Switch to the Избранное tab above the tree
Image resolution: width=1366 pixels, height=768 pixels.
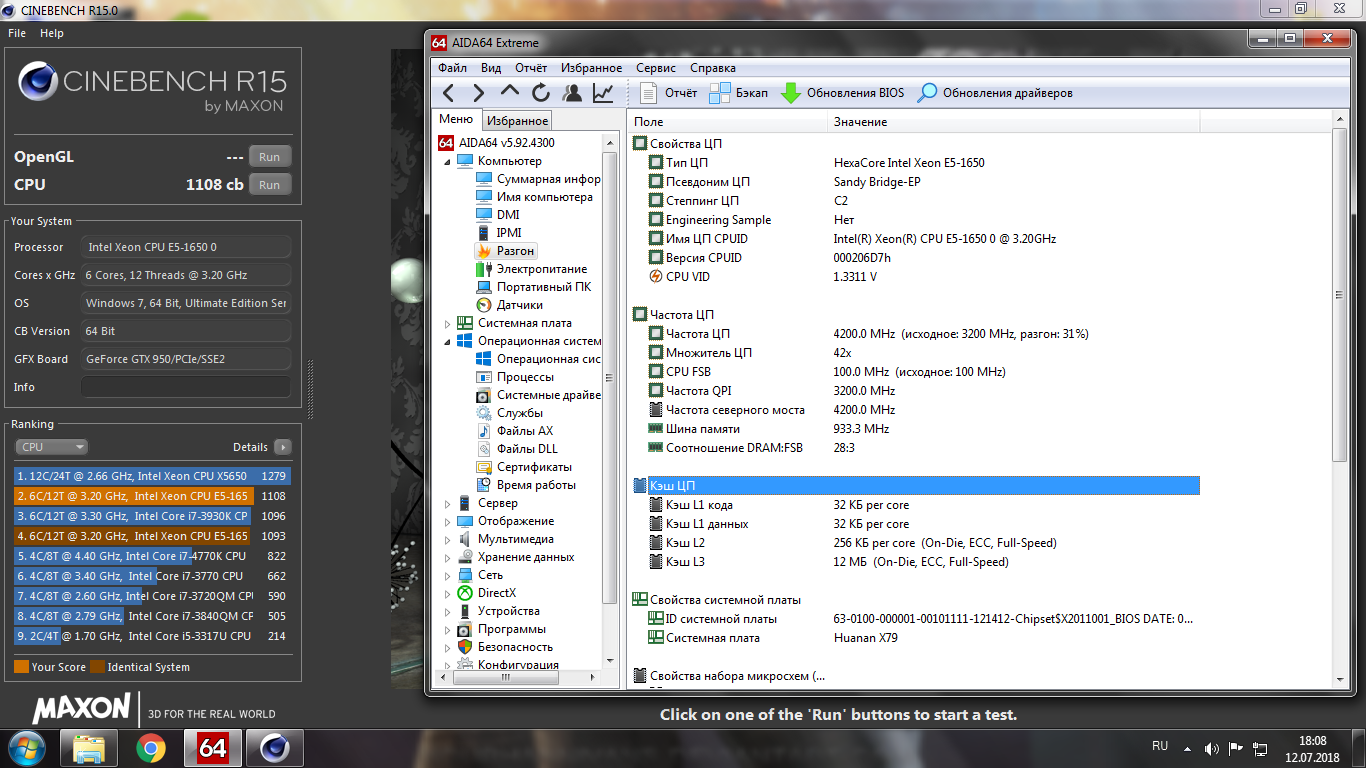tap(518, 121)
